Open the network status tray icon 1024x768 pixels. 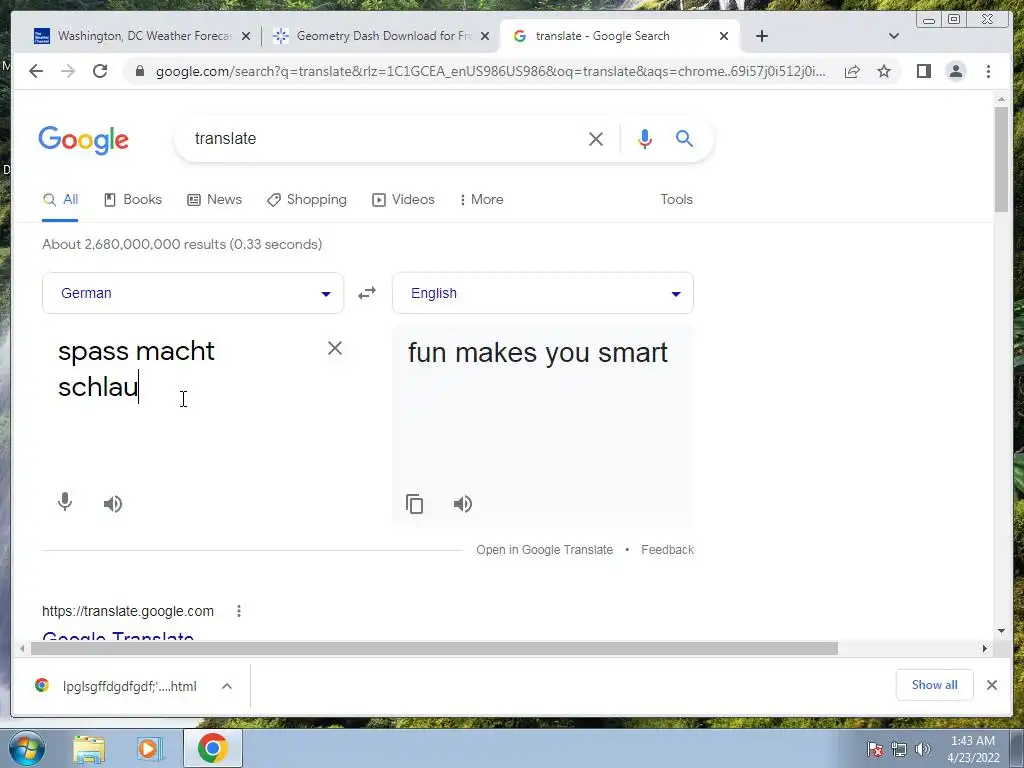[899, 749]
